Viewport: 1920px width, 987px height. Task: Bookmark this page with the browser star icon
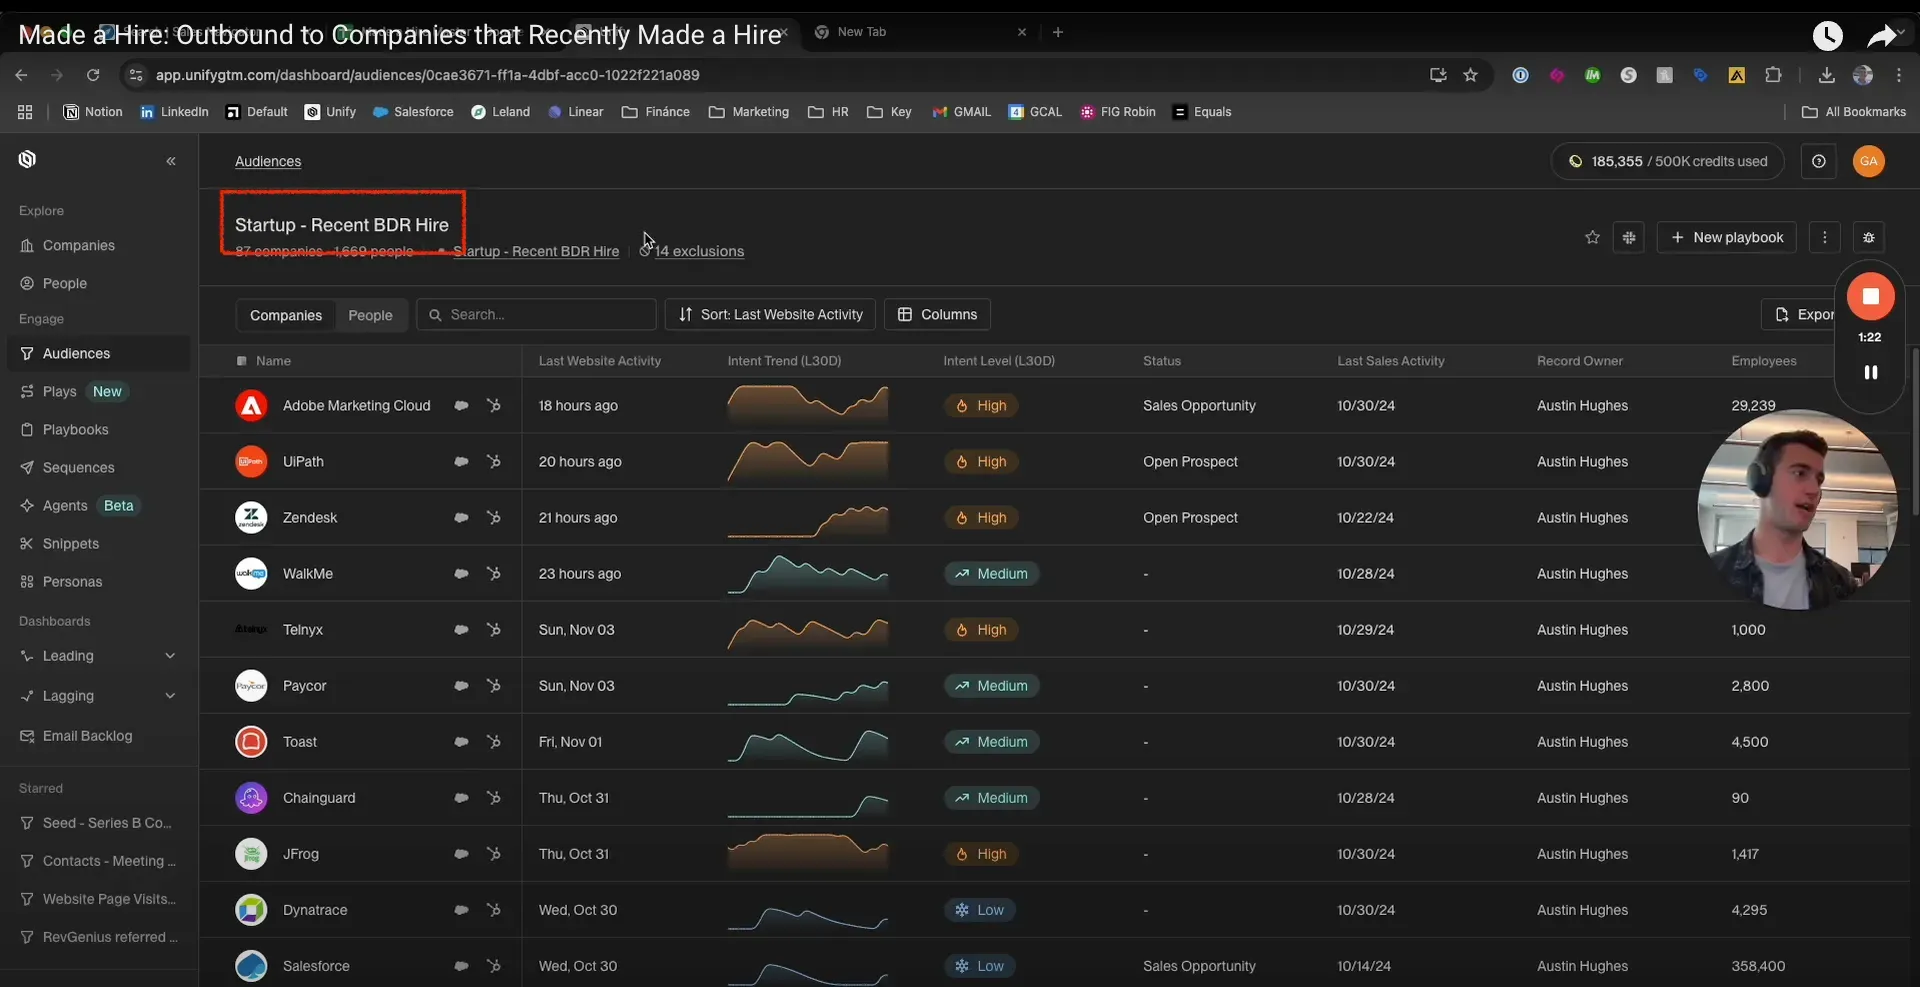(x=1470, y=75)
